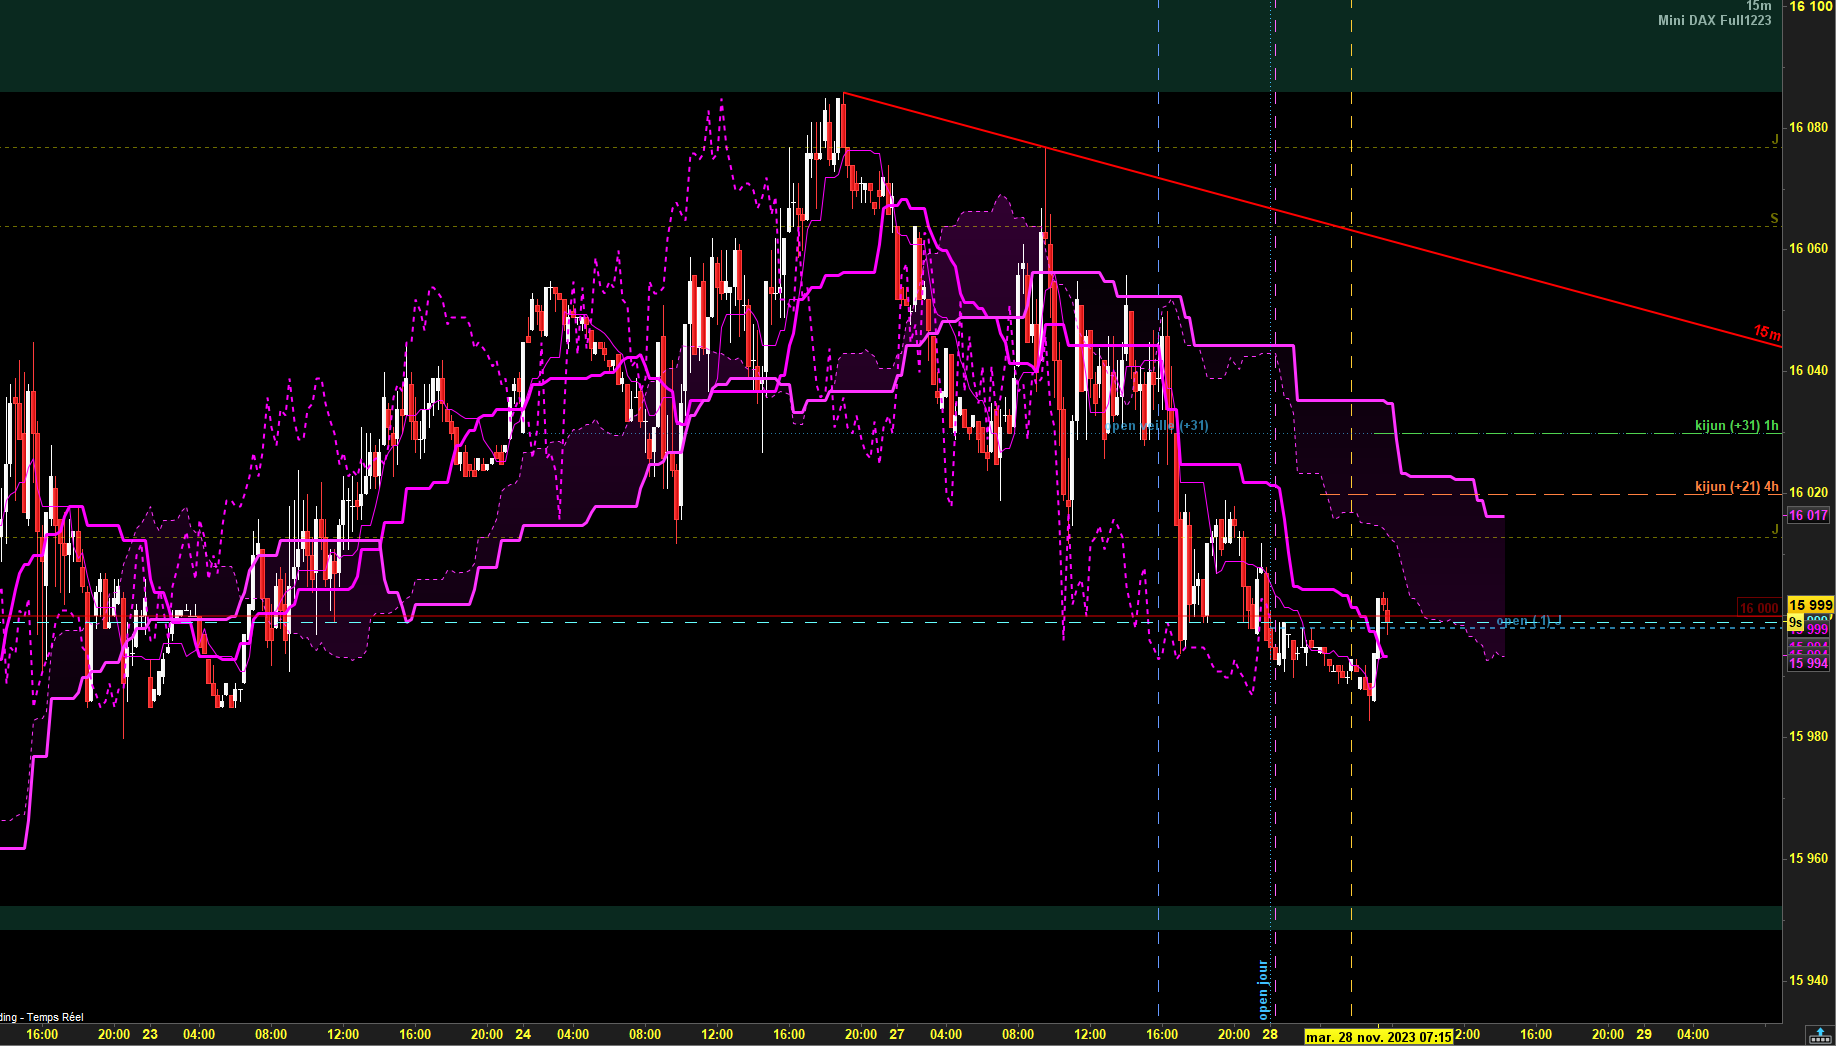Click day 24 on the time axis
The height and width of the screenshot is (1046, 1836).
[x=523, y=1034]
